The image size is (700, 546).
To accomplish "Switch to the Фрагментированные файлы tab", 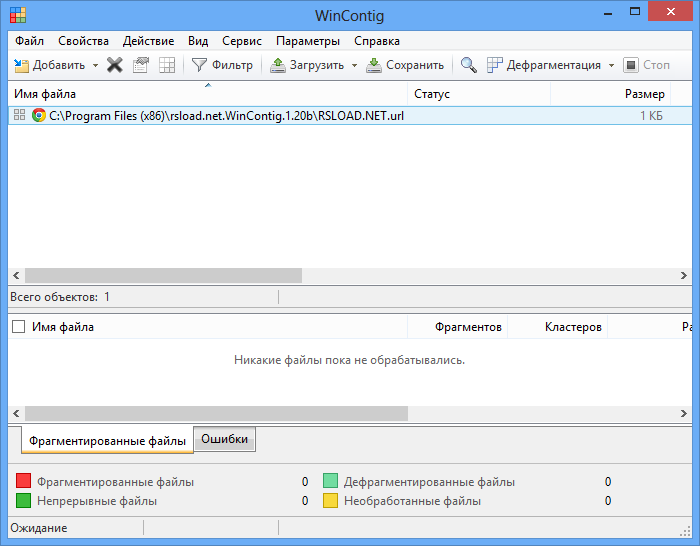I will 107,441.
